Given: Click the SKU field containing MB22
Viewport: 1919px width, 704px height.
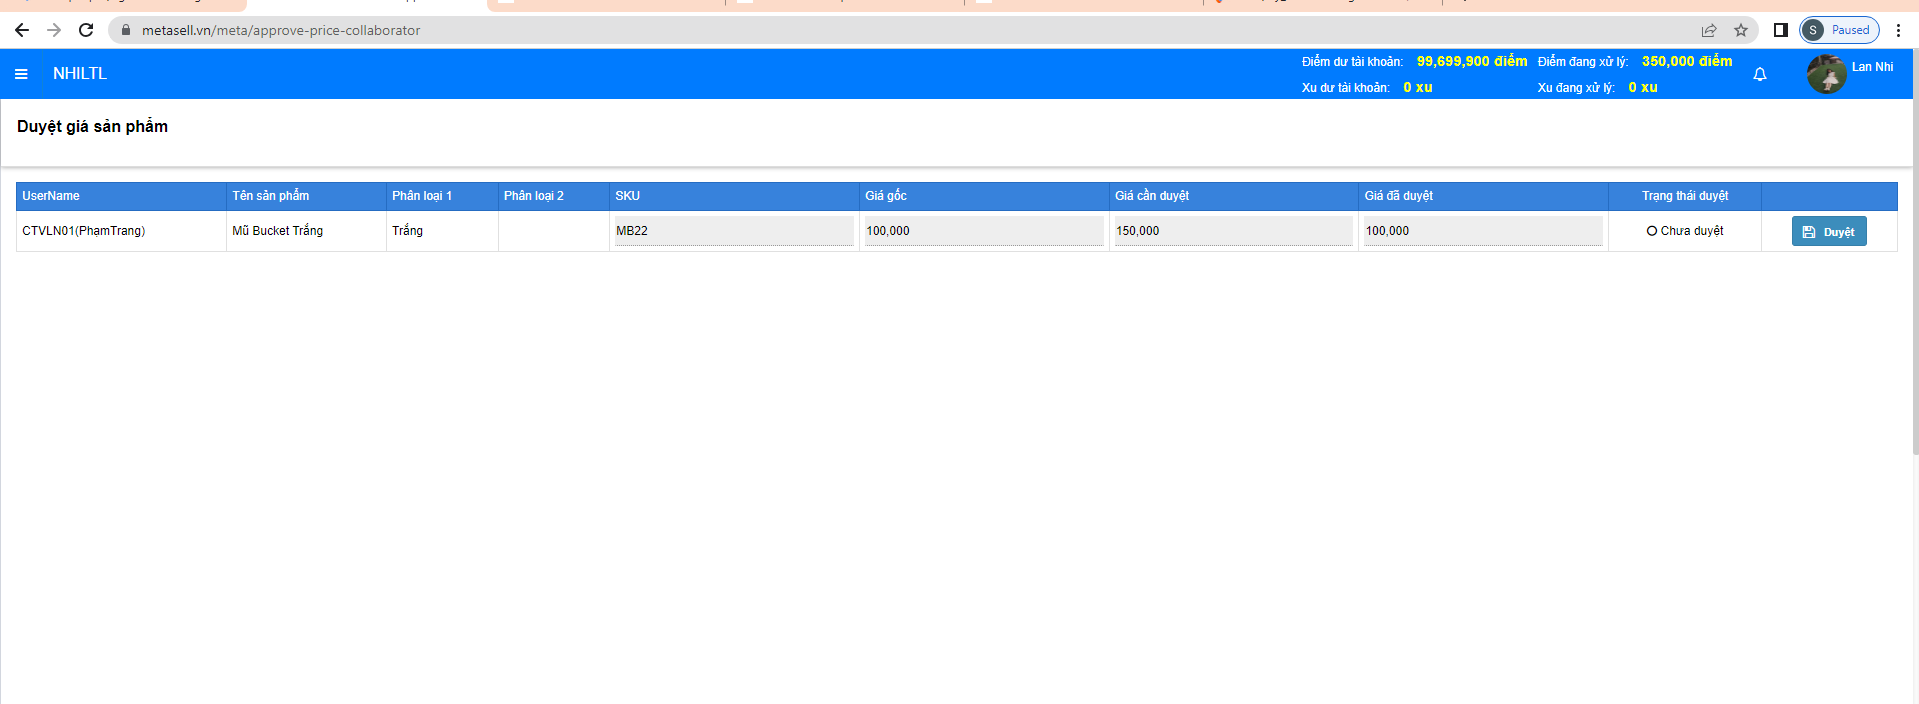Looking at the screenshot, I should click(x=734, y=231).
